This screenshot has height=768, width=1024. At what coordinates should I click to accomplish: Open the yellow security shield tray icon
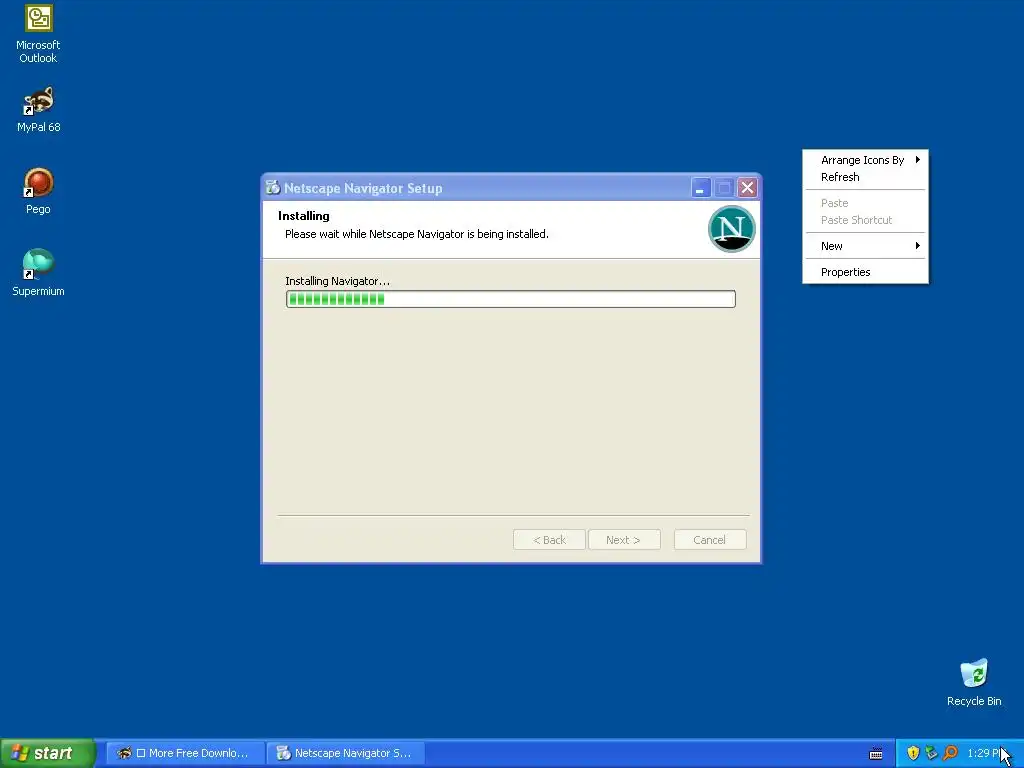(913, 753)
